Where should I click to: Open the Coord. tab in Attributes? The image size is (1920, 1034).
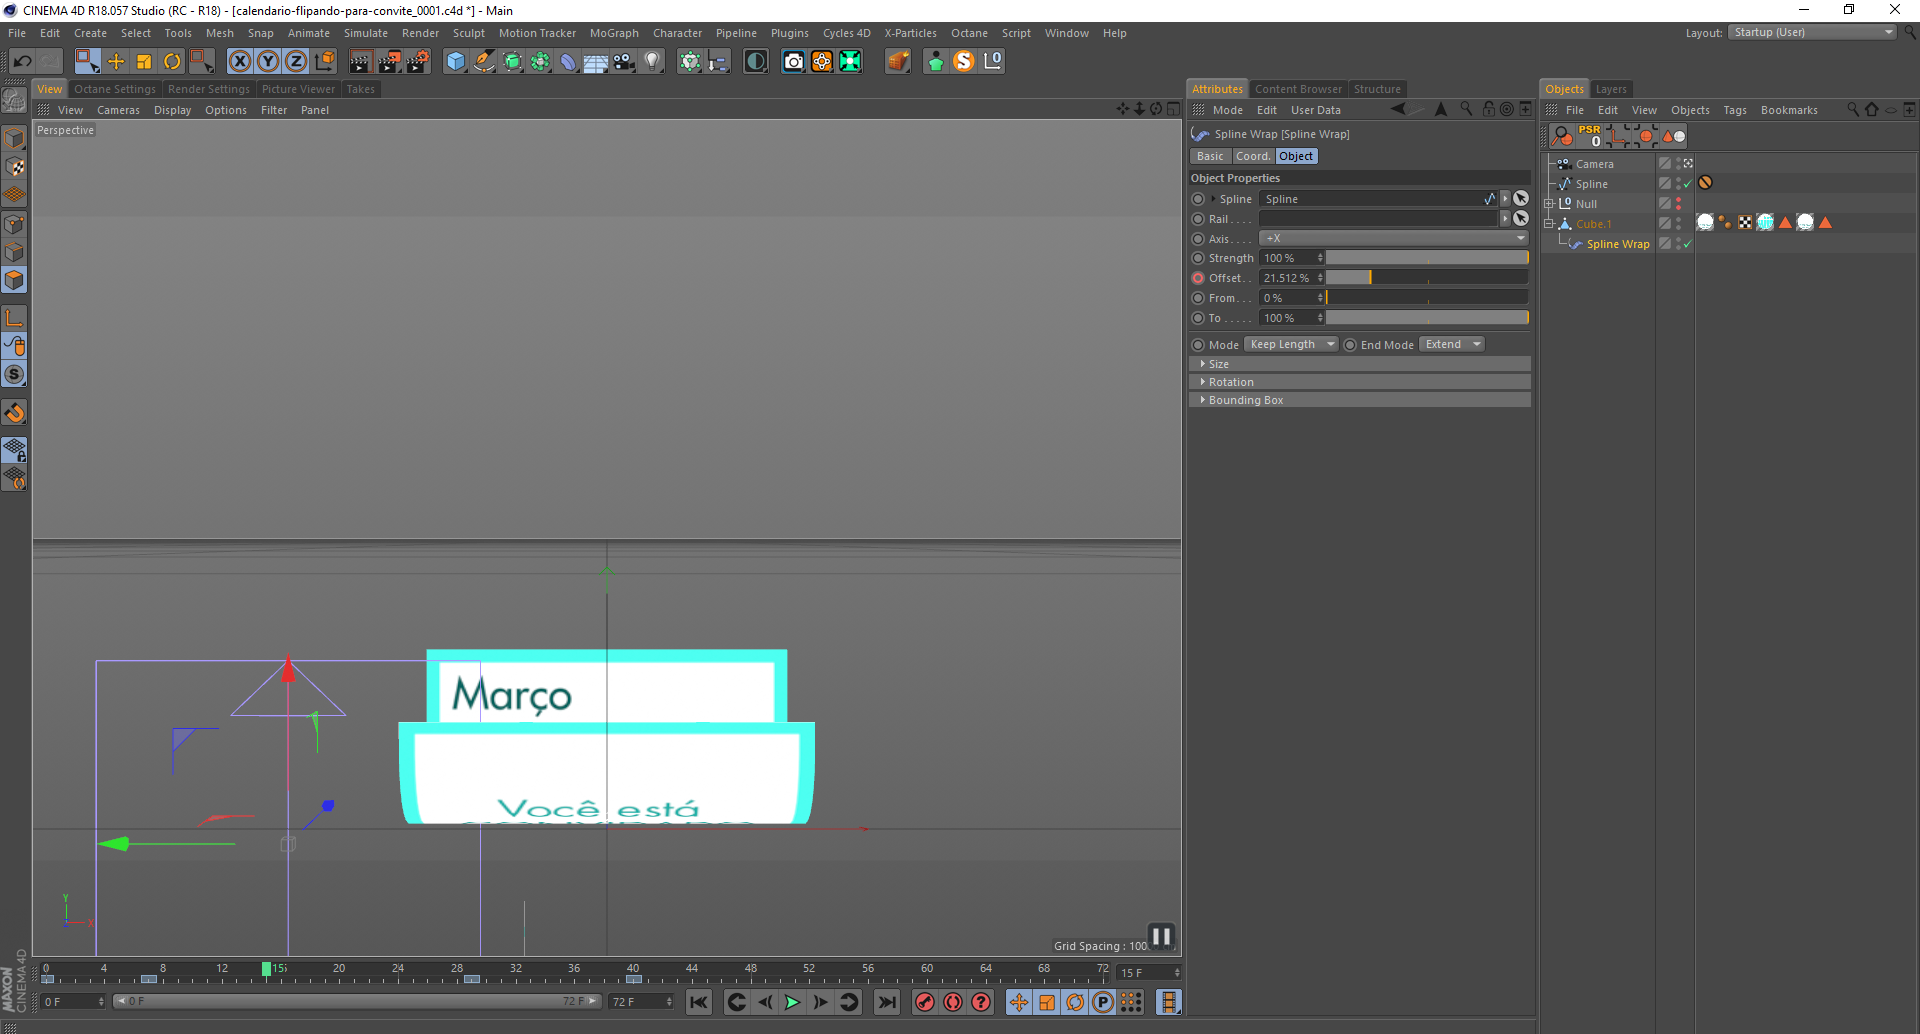[x=1252, y=156]
